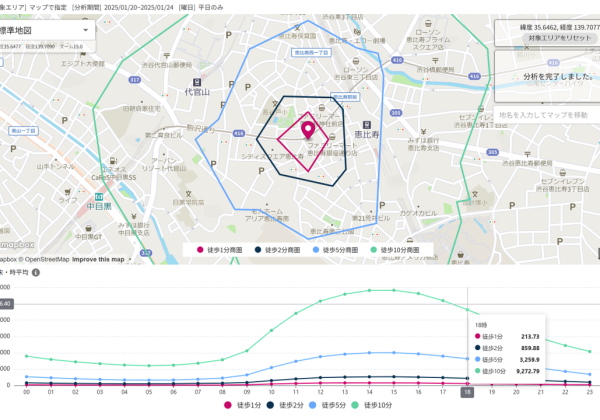Screen dimensions: 600x420
Task: Click basket icon above 中目黒GT
Action: [88, 228]
